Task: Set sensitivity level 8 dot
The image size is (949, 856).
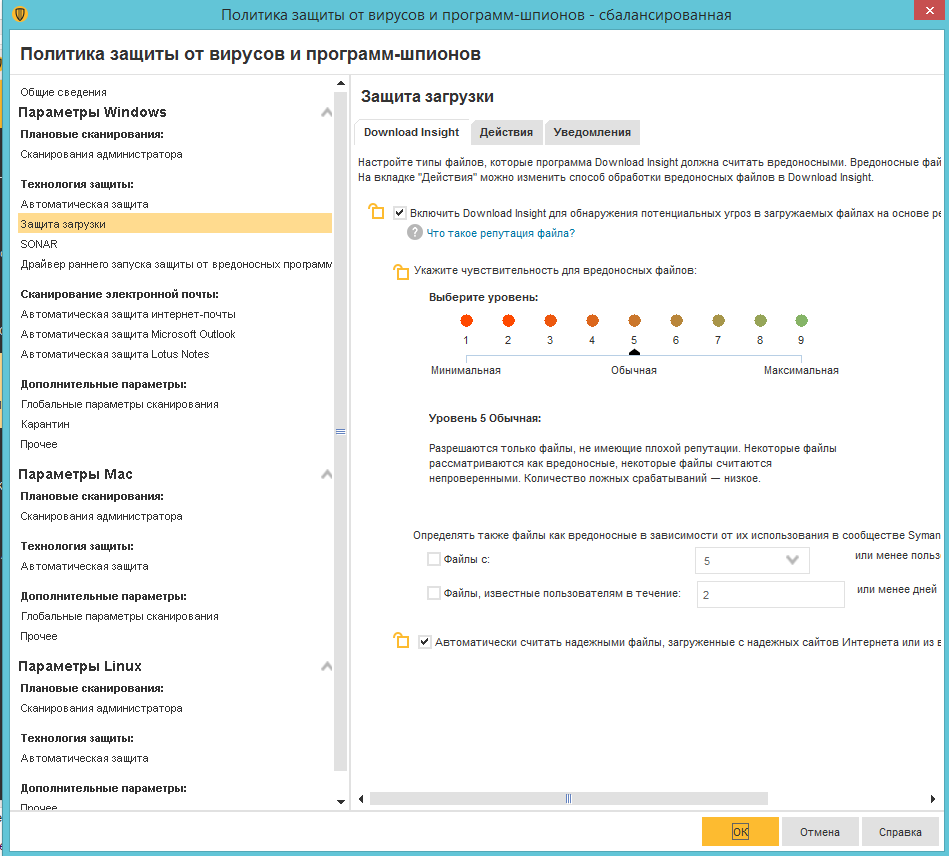Action: (761, 320)
